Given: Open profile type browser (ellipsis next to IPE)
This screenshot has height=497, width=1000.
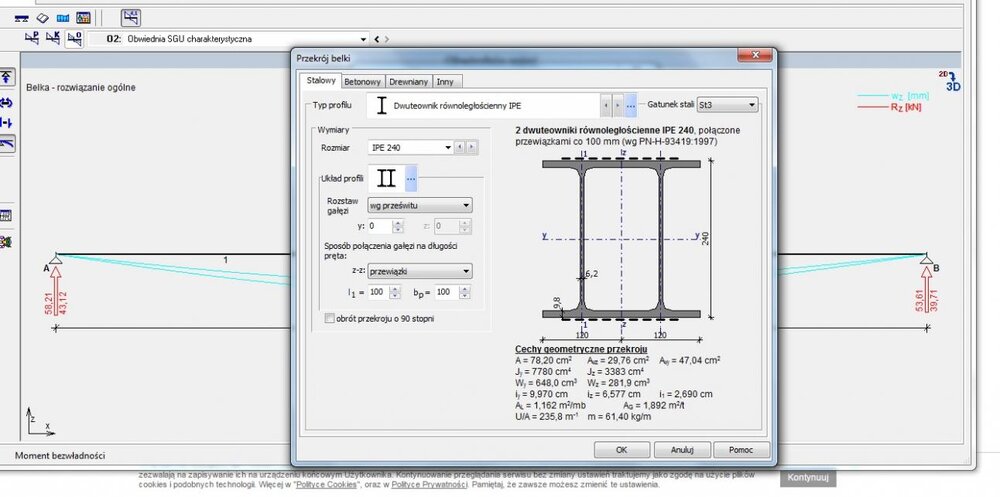Looking at the screenshot, I should click(x=630, y=105).
